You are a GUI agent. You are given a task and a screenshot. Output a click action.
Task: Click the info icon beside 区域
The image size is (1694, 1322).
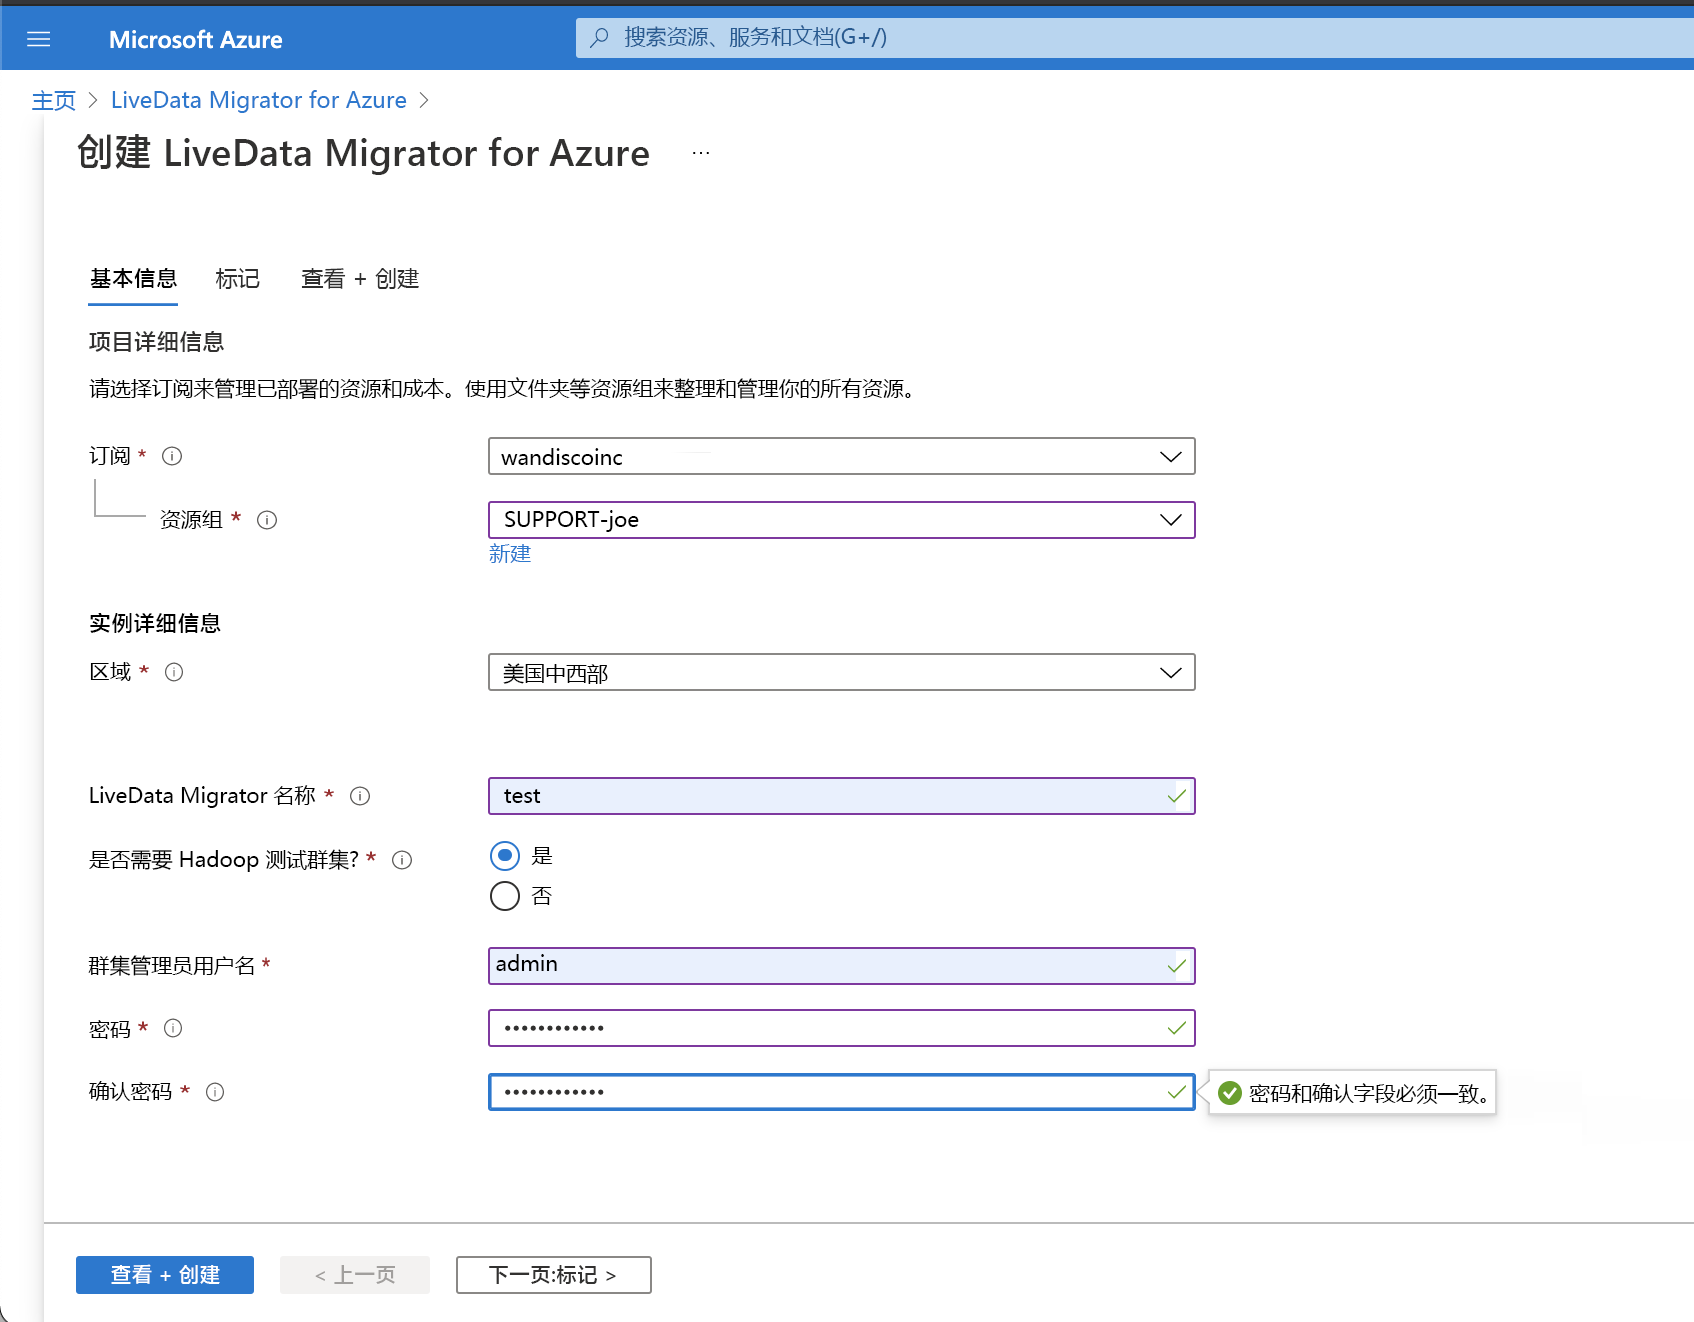tap(173, 672)
